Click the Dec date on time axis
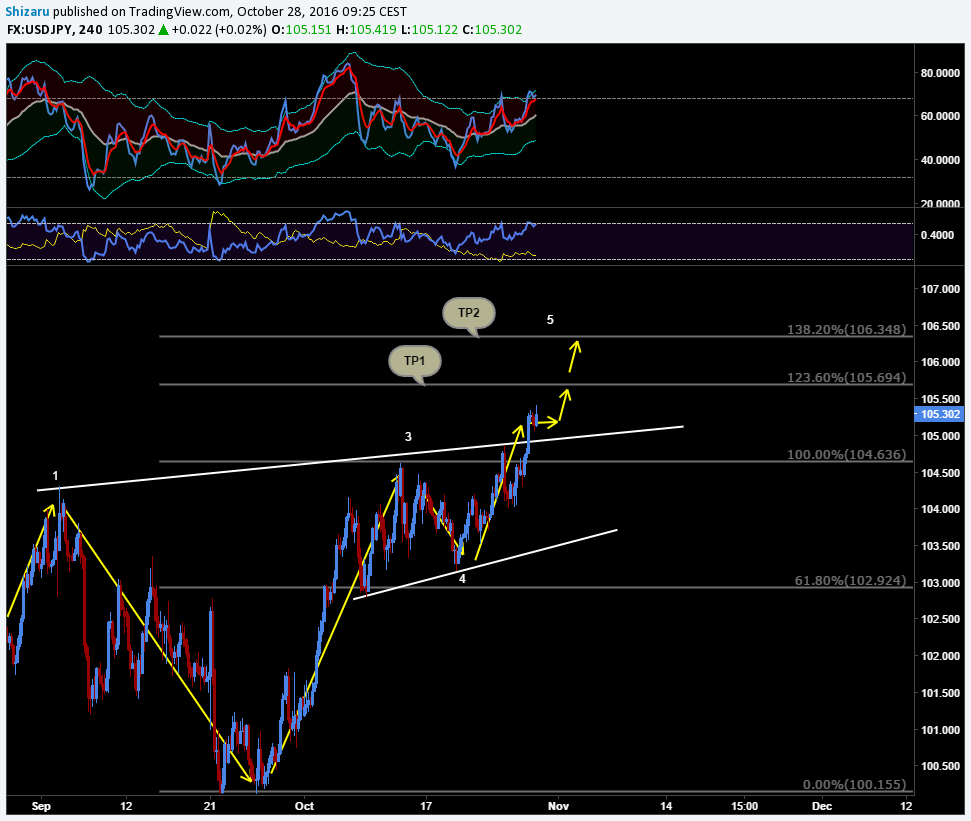Image resolution: width=971 pixels, height=821 pixels. coord(822,806)
